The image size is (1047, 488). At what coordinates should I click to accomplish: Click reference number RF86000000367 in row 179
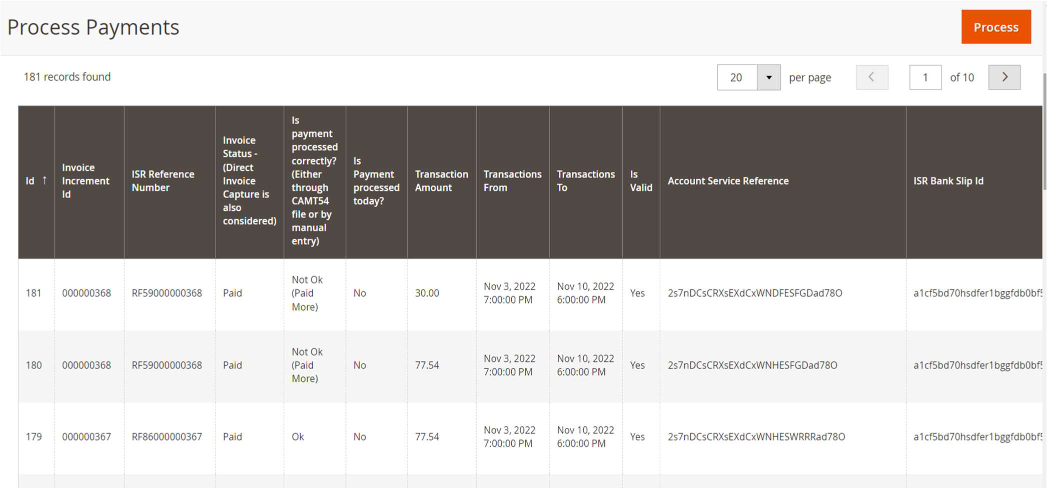[167, 437]
